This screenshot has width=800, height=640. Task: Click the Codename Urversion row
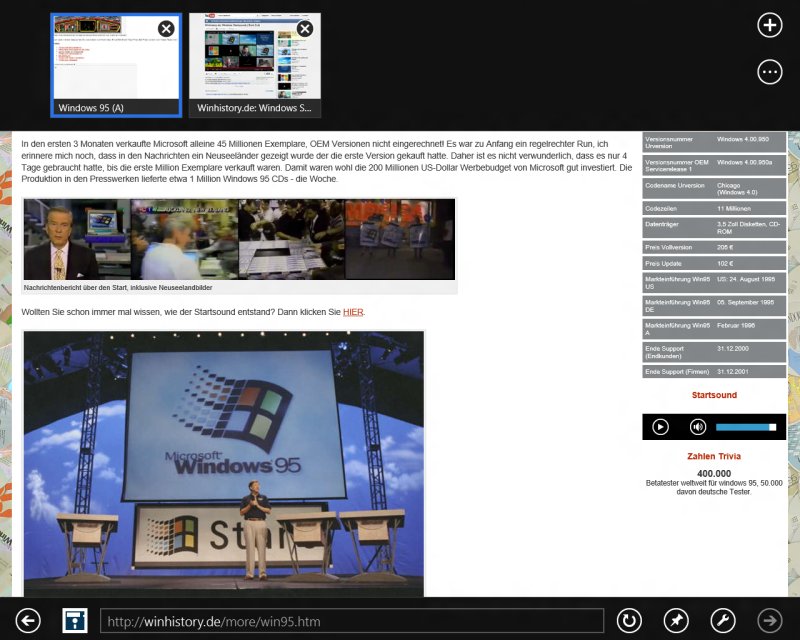point(714,189)
